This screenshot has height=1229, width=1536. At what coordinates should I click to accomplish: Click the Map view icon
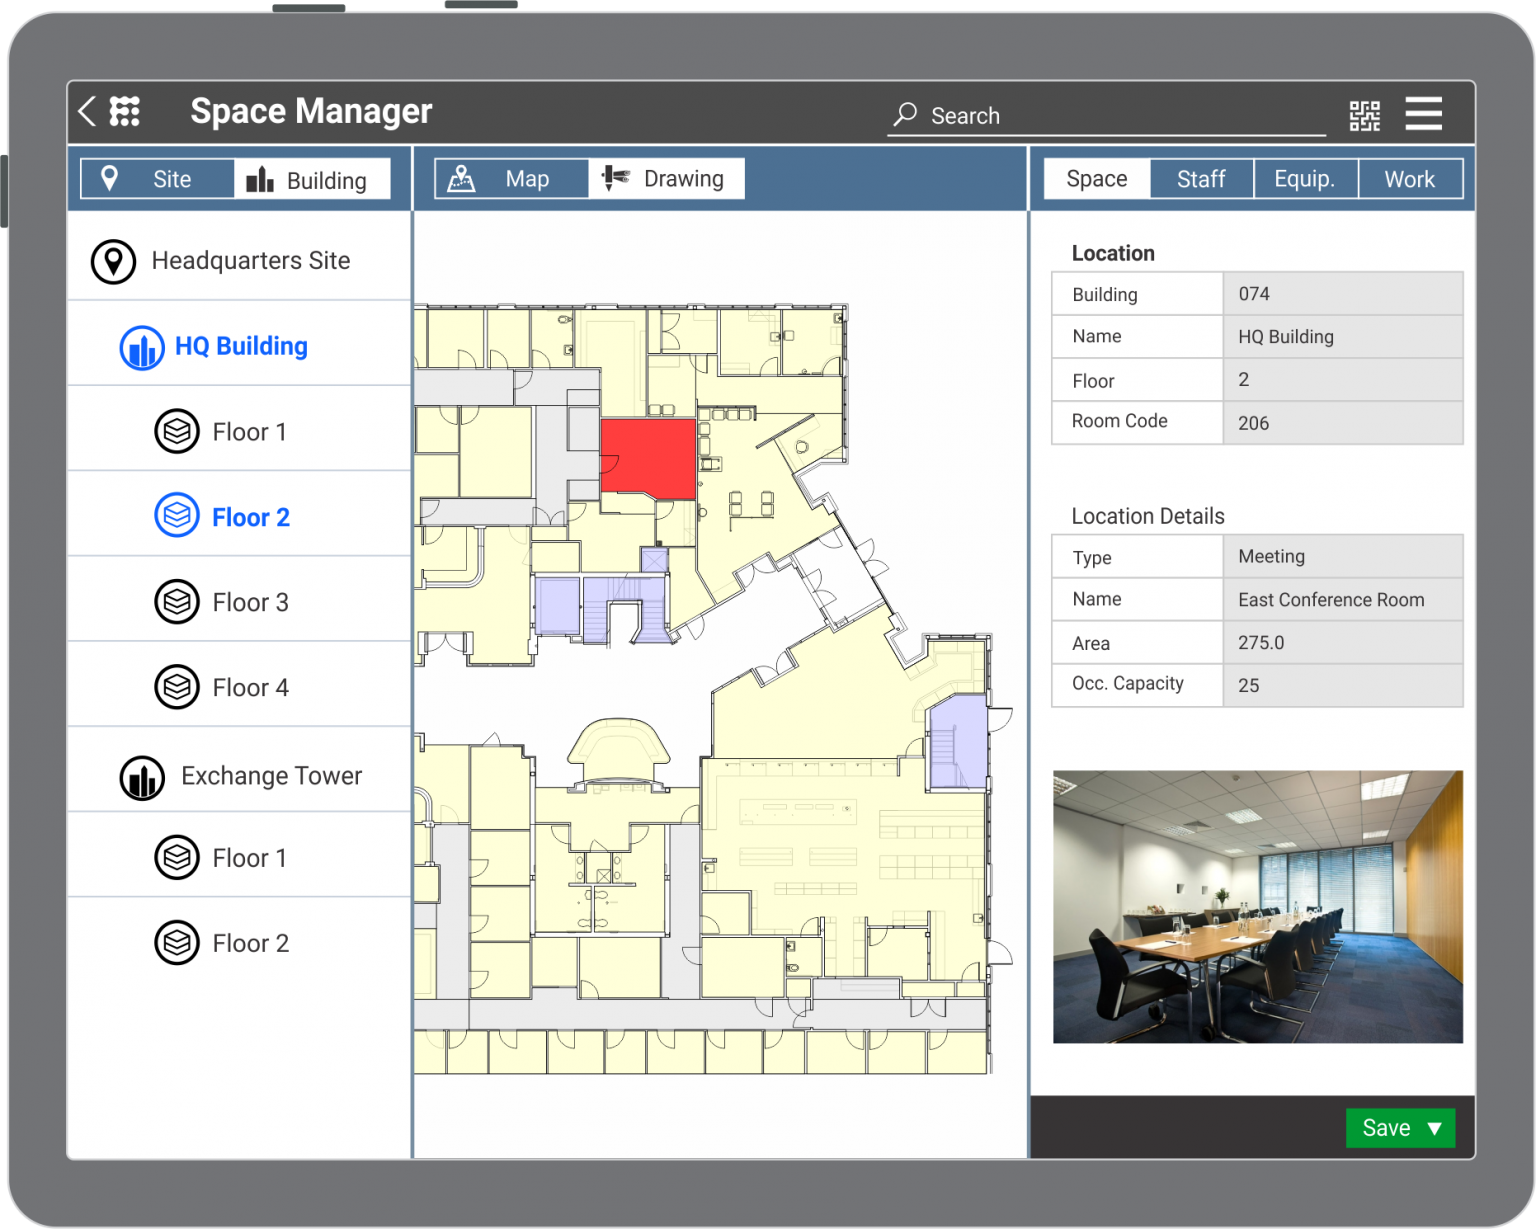pos(463,178)
